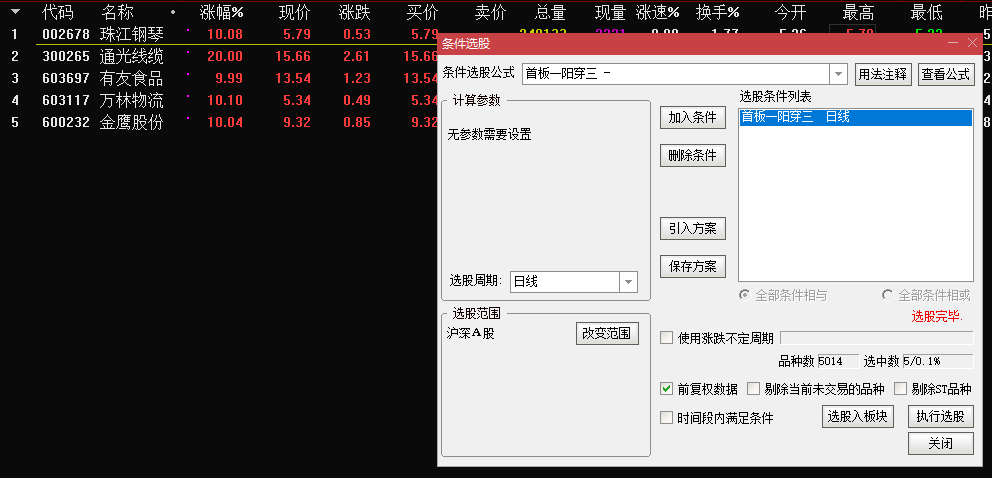
Task: Select stock row 通光线缆
Action: pyautogui.click(x=132, y=56)
